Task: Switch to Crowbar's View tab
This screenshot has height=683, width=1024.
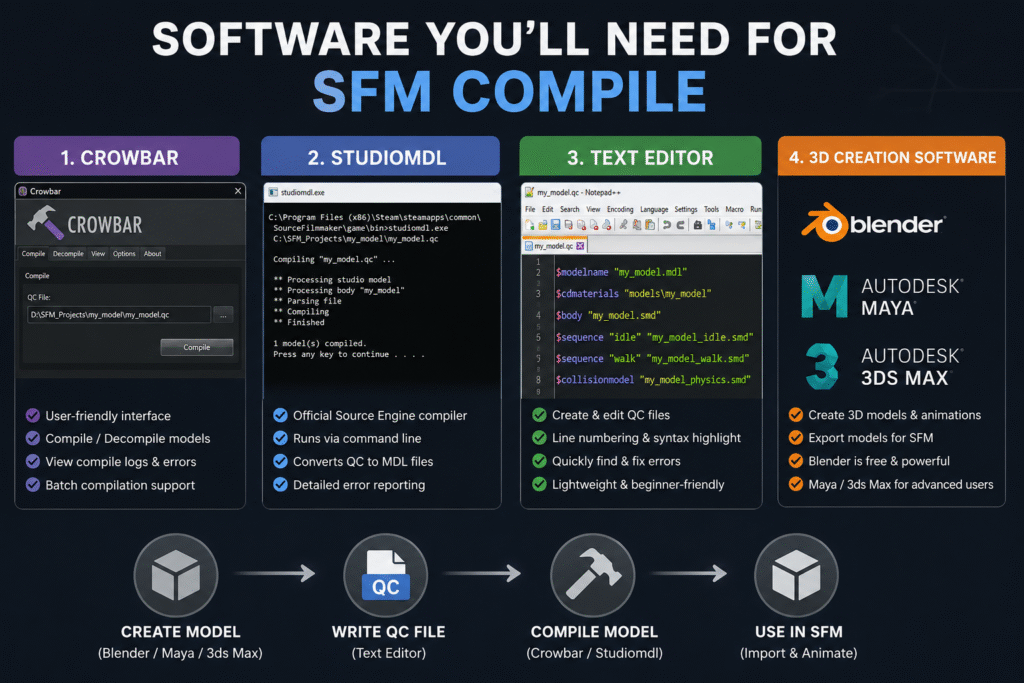Action: [x=98, y=253]
